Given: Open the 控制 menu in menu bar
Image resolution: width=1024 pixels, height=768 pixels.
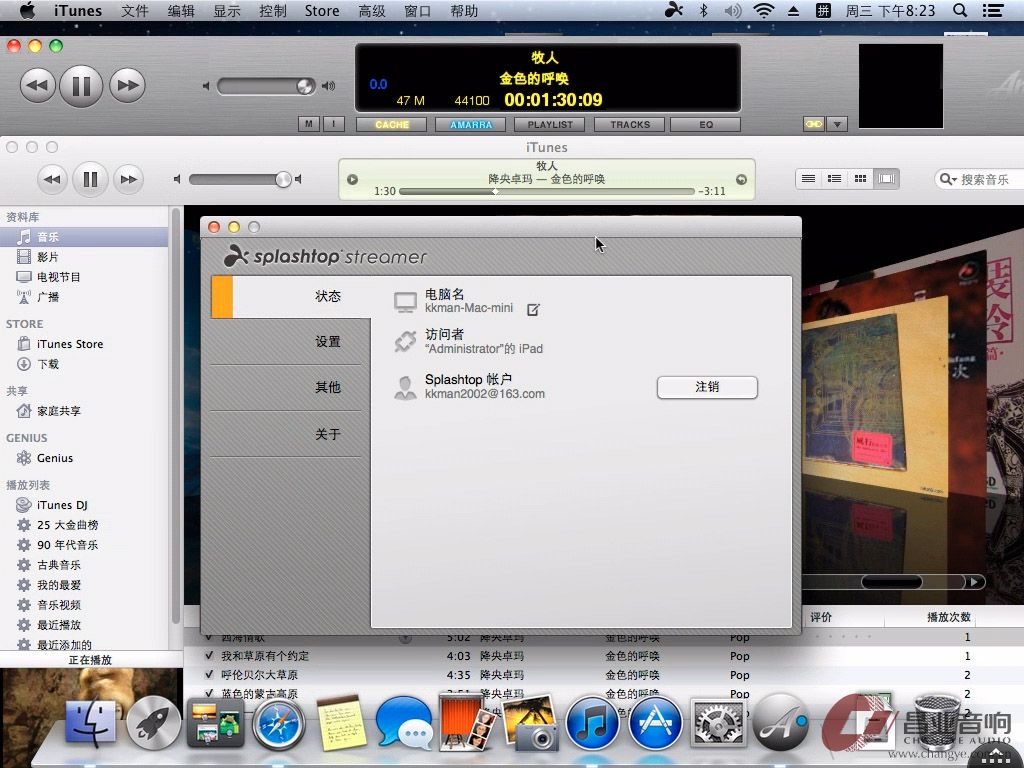Looking at the screenshot, I should coord(272,10).
